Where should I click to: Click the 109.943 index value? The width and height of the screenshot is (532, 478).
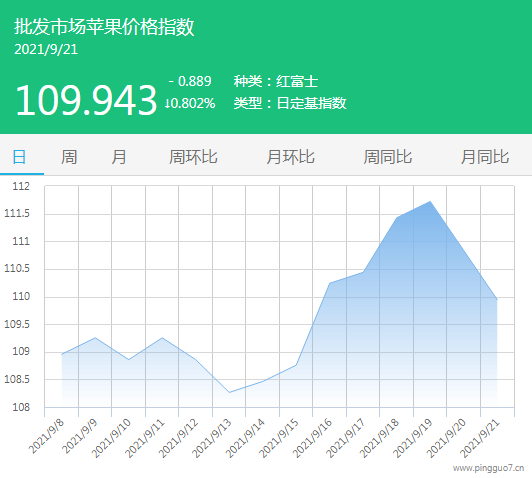click(x=86, y=100)
